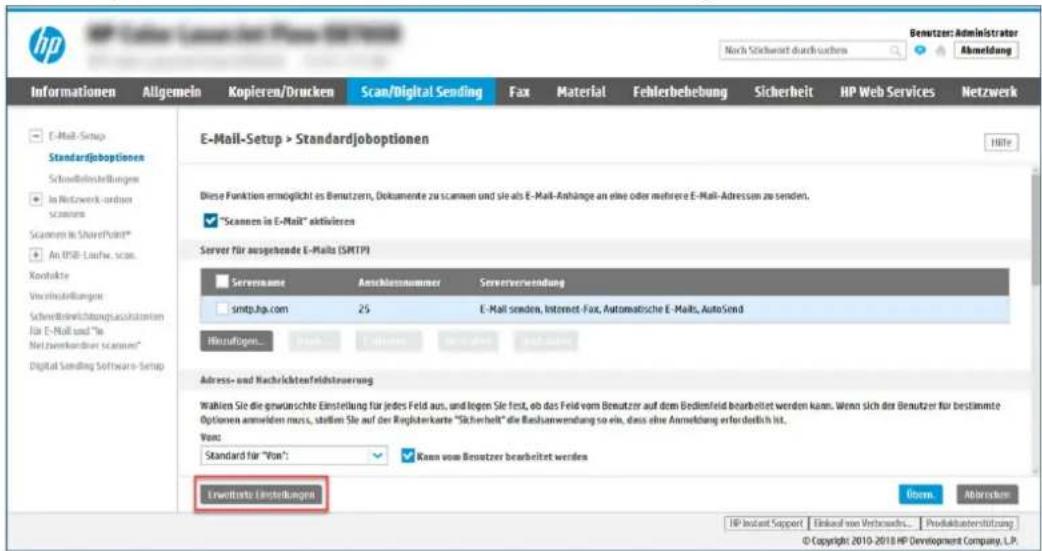Viewport: 1042px width, 551px height.
Task: Click the grey home icon beside Abmeldung
Action: click(x=938, y=50)
